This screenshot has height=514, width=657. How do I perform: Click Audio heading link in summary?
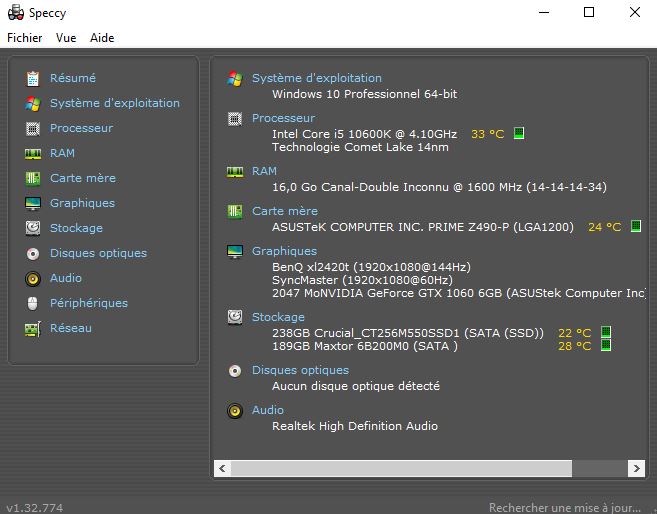point(268,410)
